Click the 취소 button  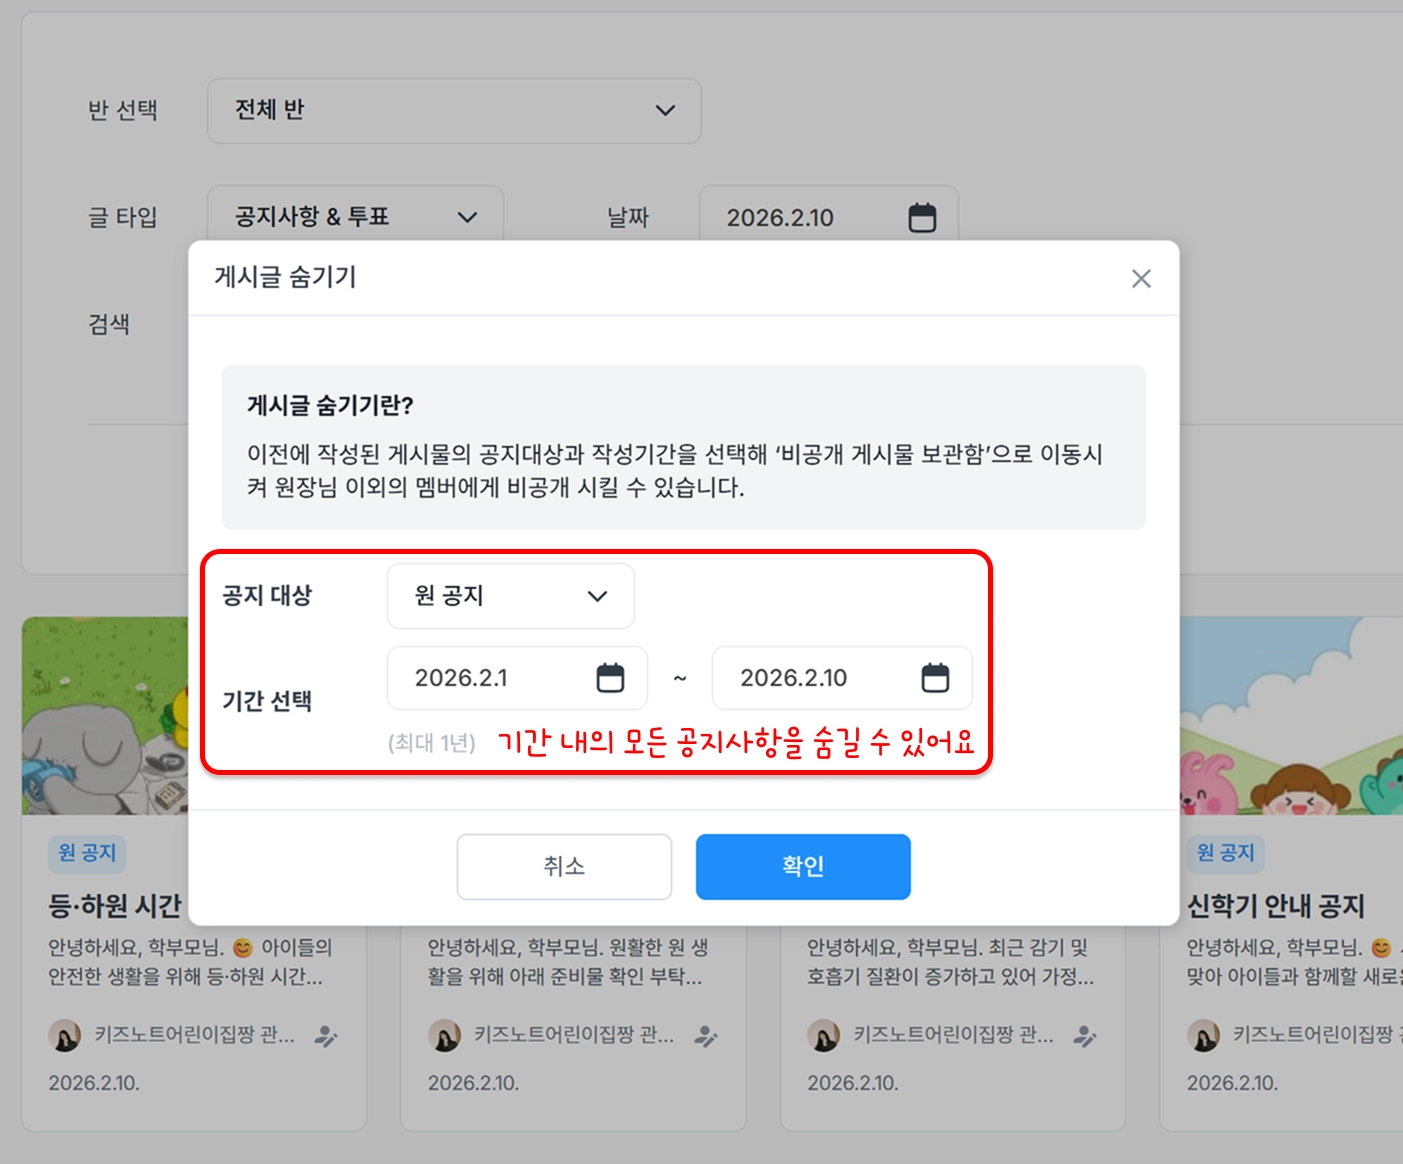coord(564,866)
